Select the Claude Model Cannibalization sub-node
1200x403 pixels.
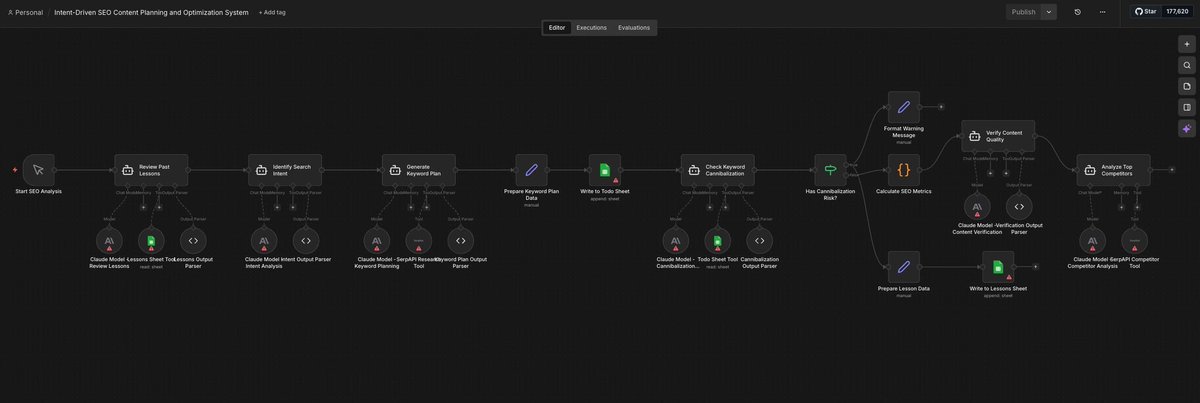(x=676, y=240)
